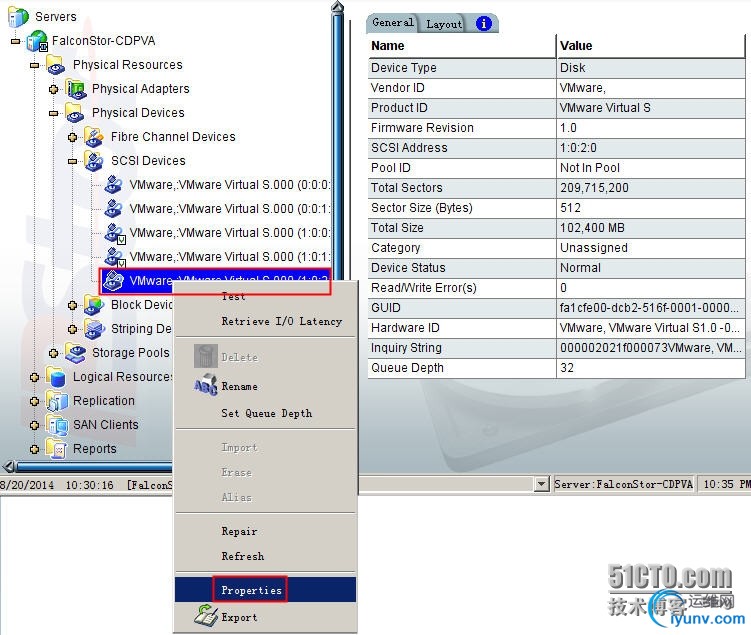Collapse the Physical Resources node

pos(34,66)
